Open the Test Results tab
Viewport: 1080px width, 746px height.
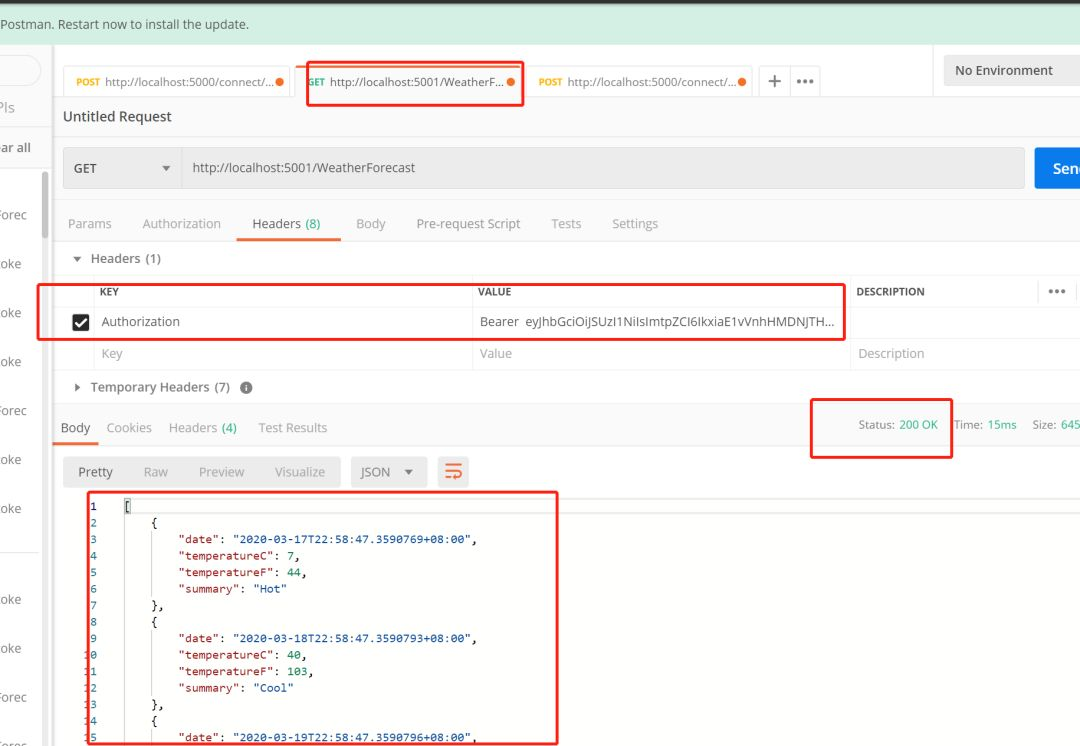[x=293, y=428]
